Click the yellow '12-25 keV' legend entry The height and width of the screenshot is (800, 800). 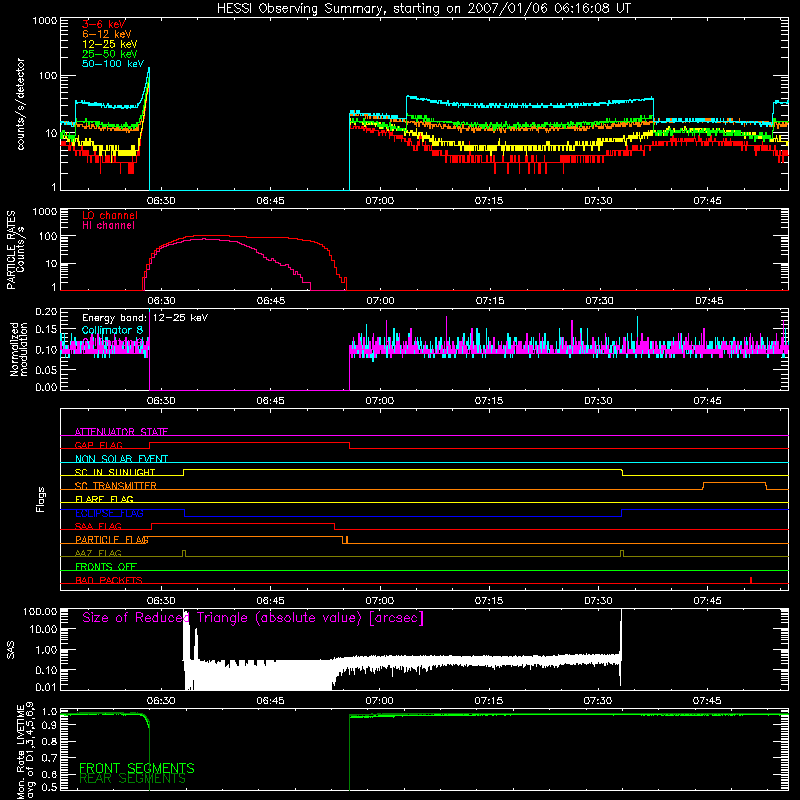tap(109, 44)
